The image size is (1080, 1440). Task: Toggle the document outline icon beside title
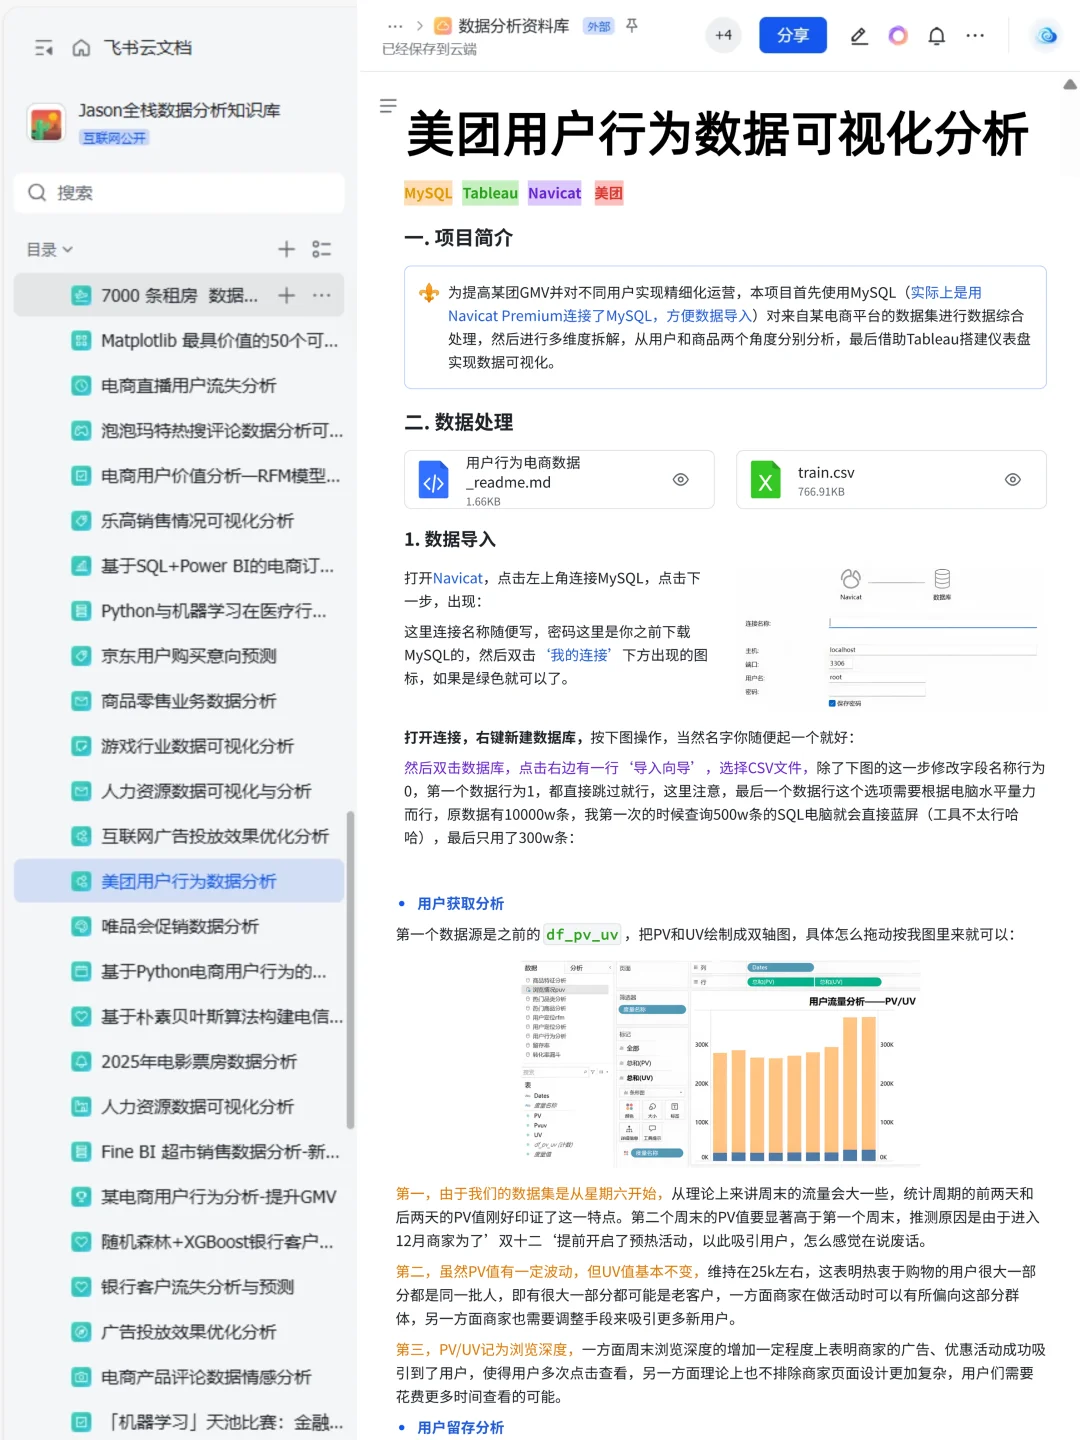click(388, 105)
